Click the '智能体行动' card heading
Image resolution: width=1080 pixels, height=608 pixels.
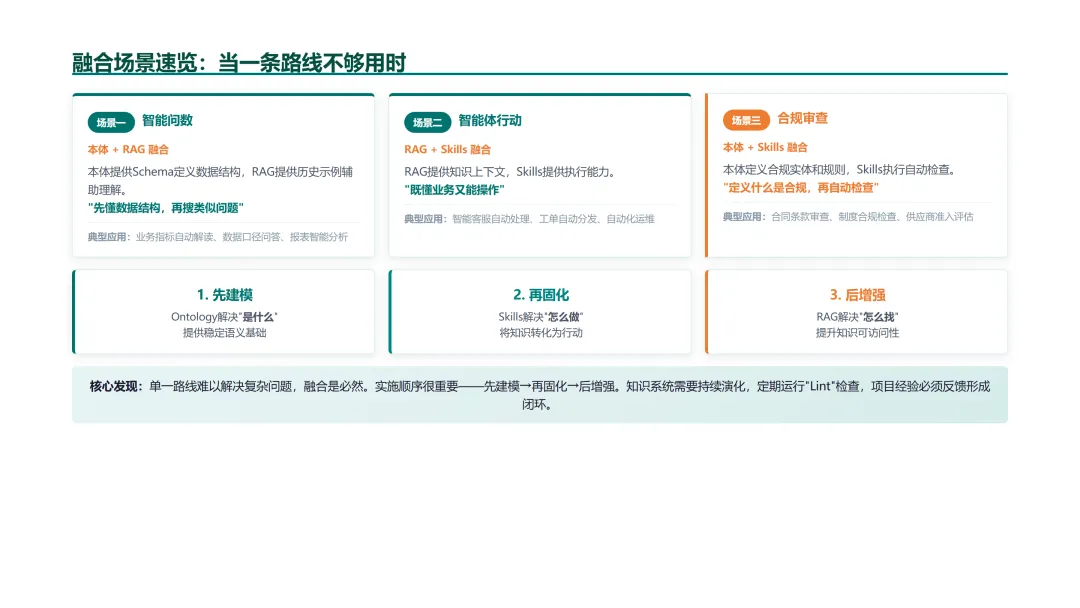coord(490,120)
